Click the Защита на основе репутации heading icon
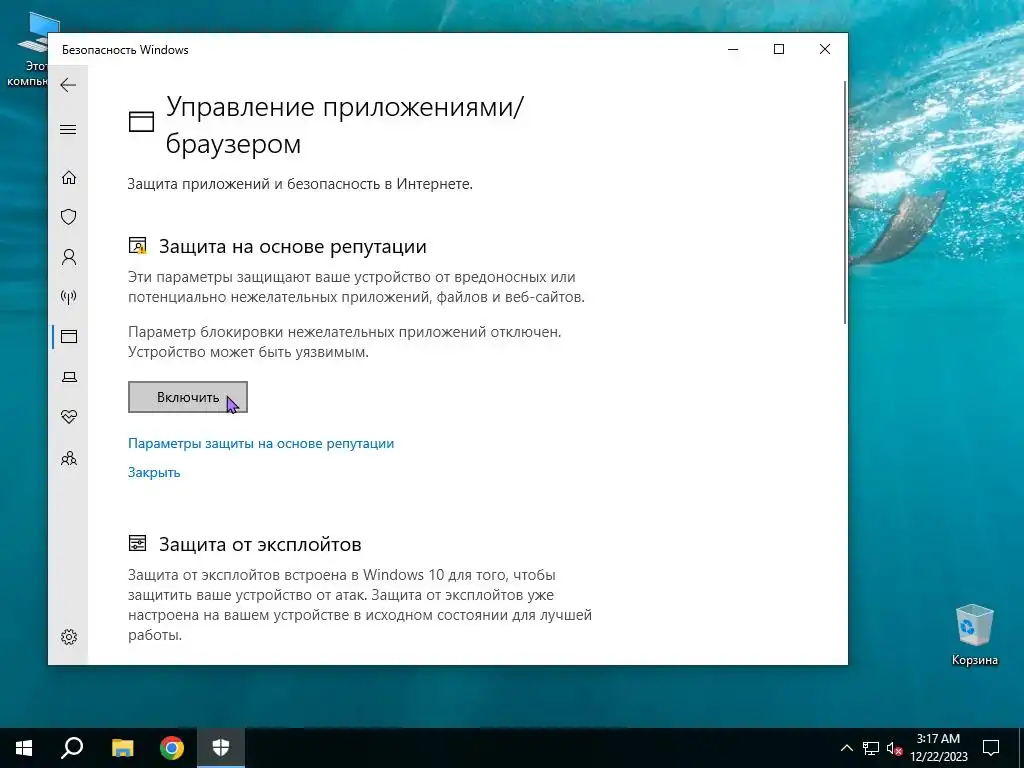The image size is (1024, 768). 137,246
